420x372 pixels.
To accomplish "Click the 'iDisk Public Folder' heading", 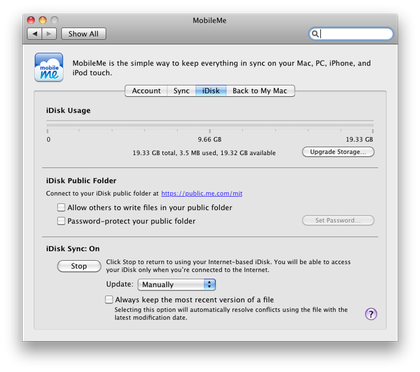I will pyautogui.click(x=81, y=181).
